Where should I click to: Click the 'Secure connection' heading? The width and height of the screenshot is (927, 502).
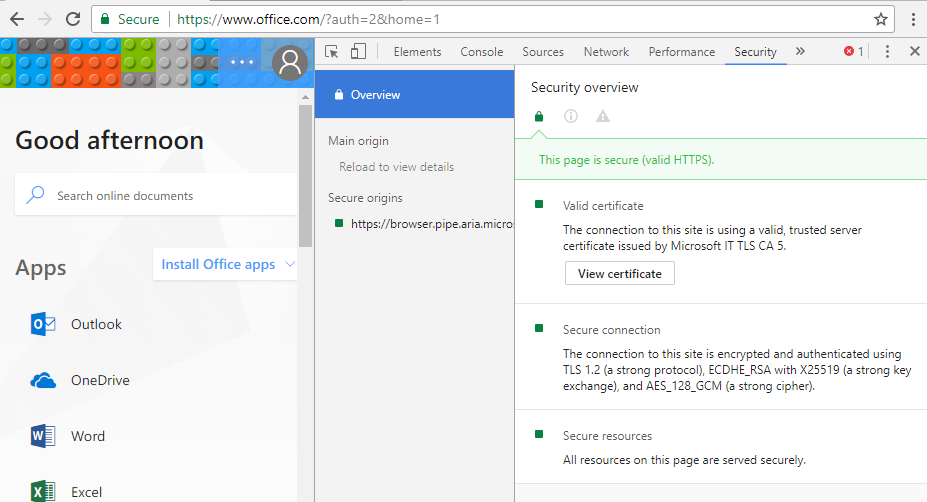coord(612,330)
